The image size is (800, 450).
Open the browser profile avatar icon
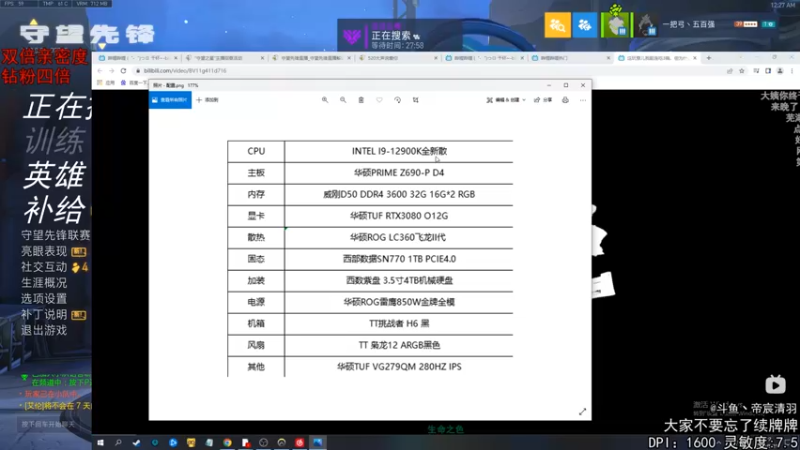780,71
